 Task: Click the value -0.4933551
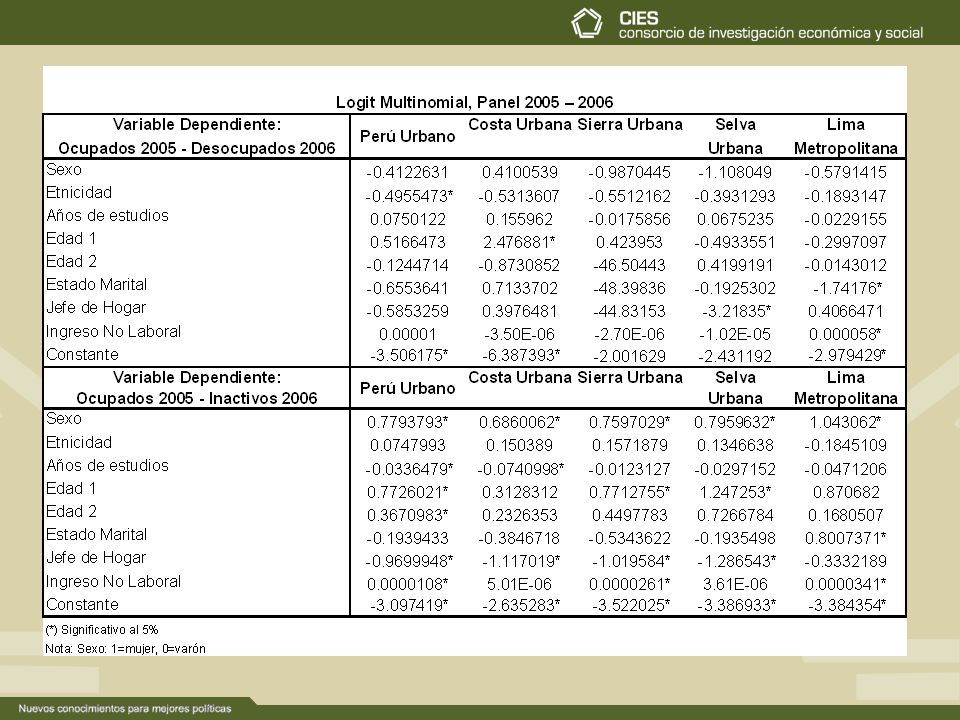coord(735,242)
